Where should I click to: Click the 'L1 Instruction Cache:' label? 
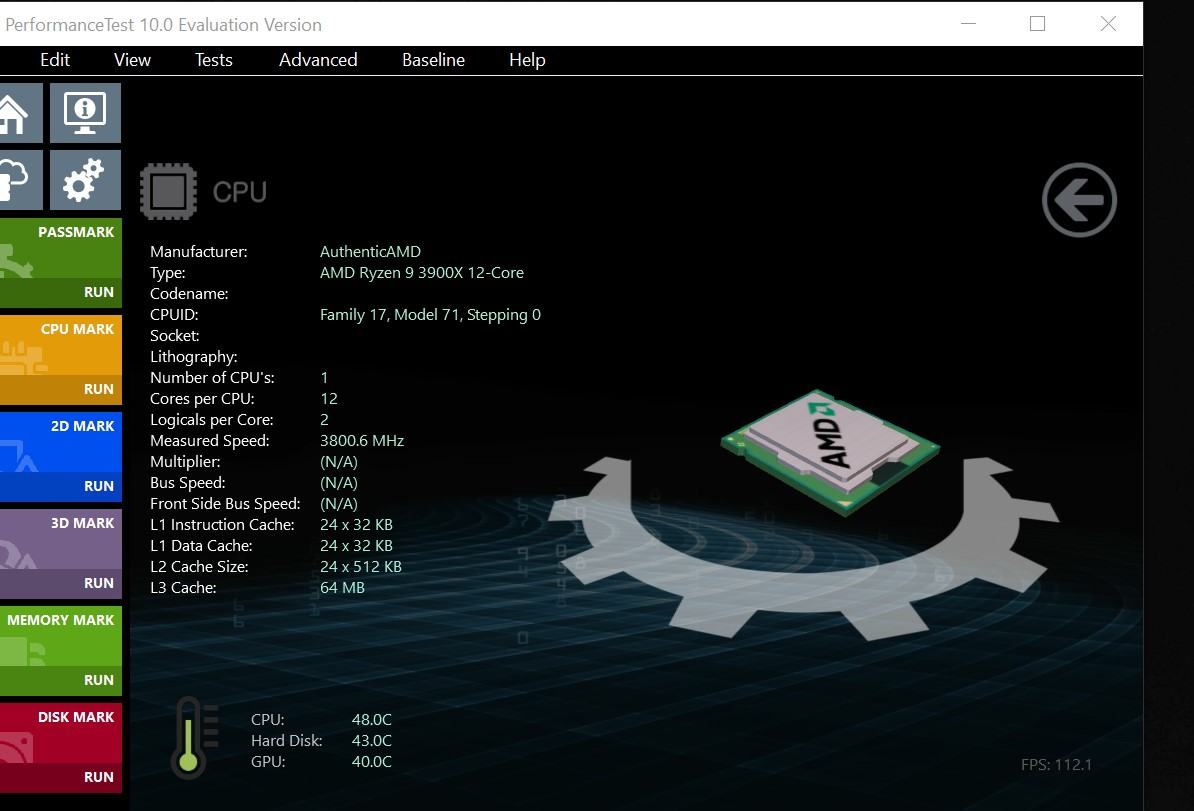pyautogui.click(x=222, y=525)
